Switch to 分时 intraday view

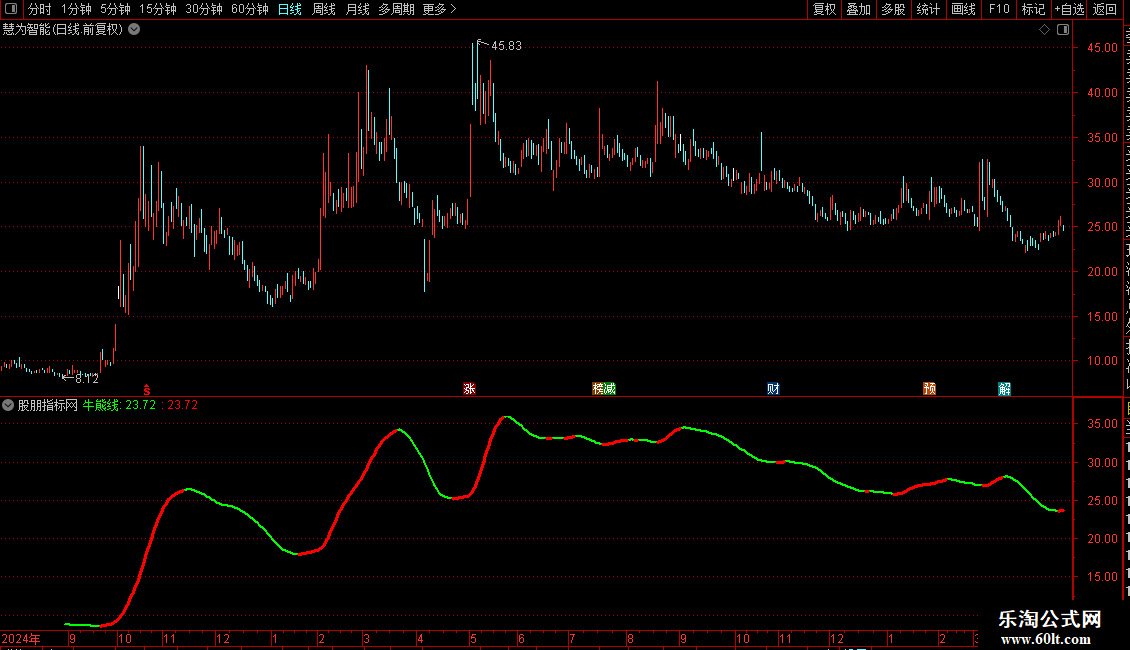coord(40,9)
